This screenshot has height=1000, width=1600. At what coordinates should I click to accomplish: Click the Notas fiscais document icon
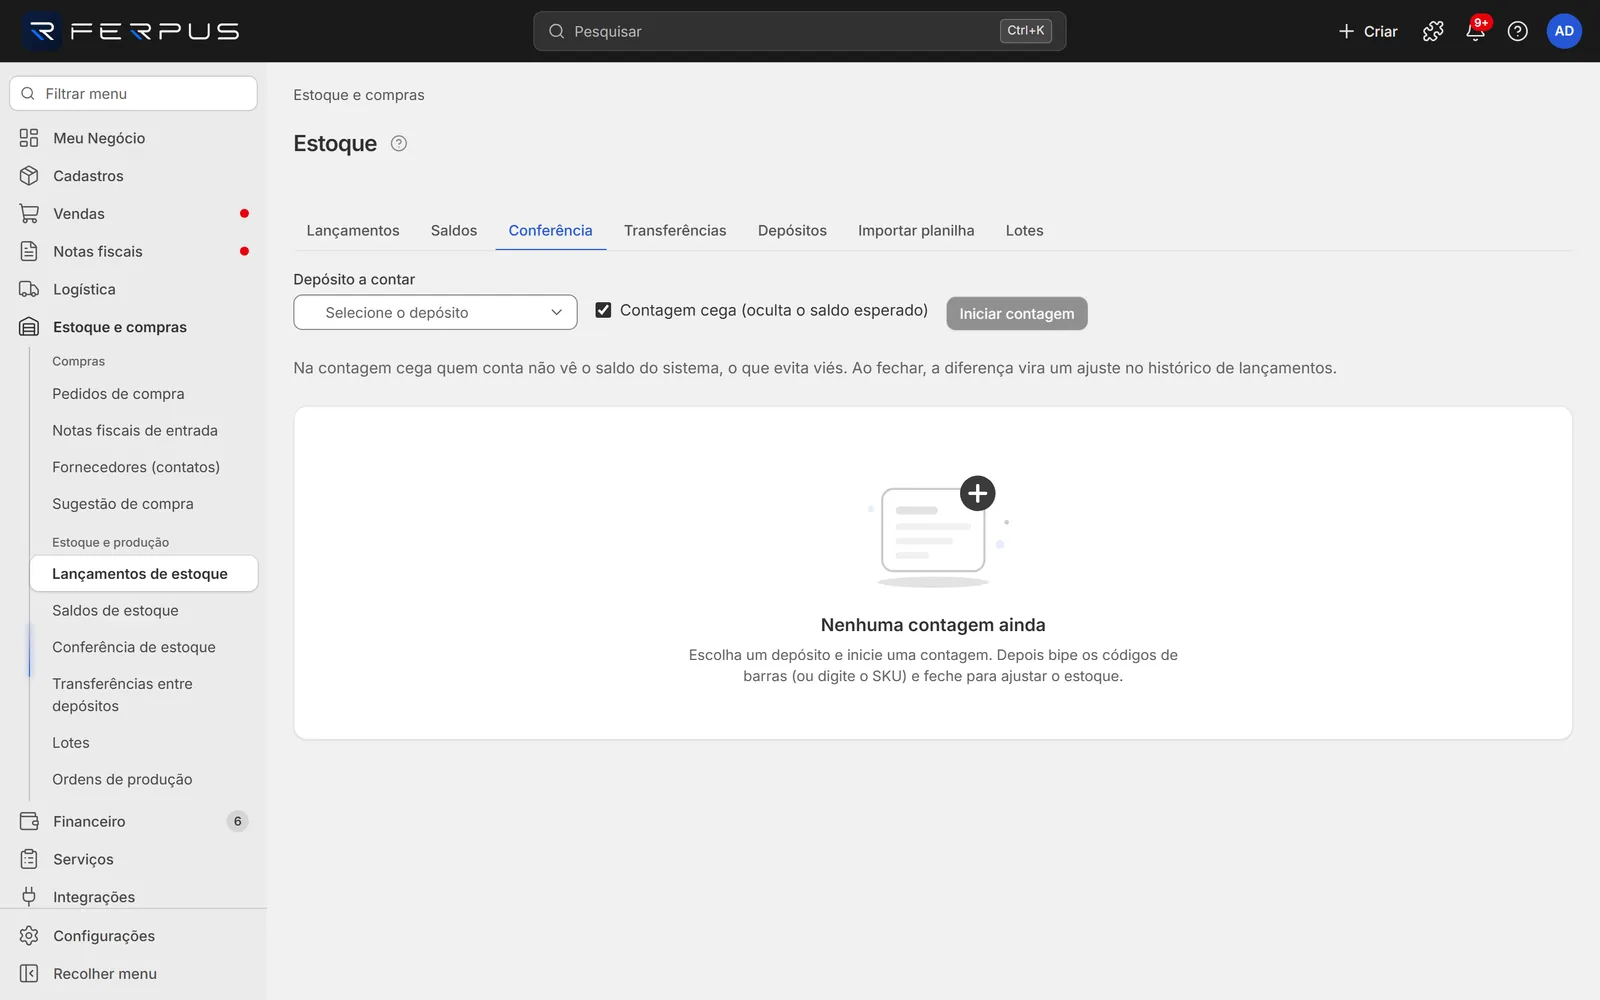pyautogui.click(x=29, y=251)
